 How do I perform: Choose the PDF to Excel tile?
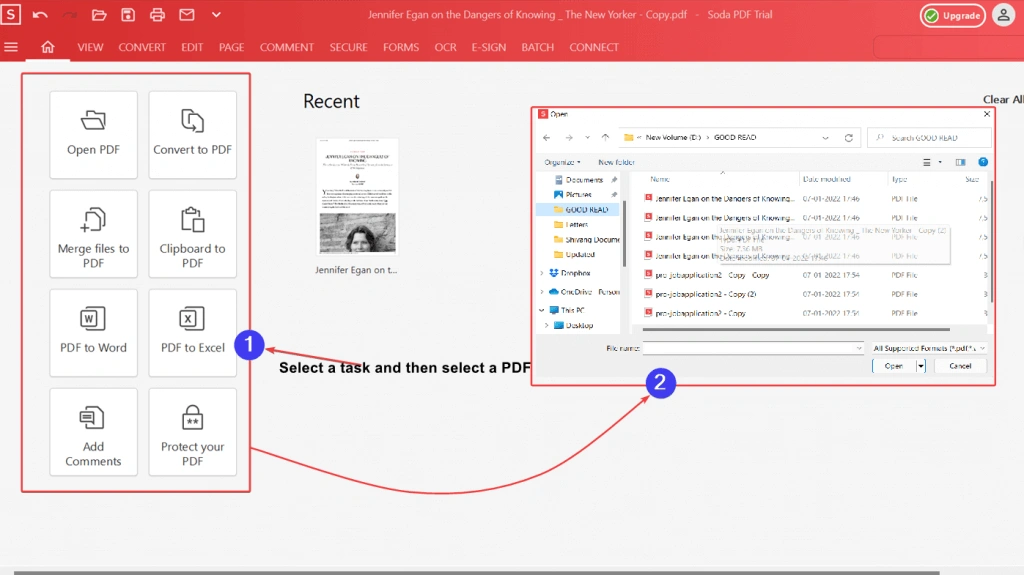(193, 333)
